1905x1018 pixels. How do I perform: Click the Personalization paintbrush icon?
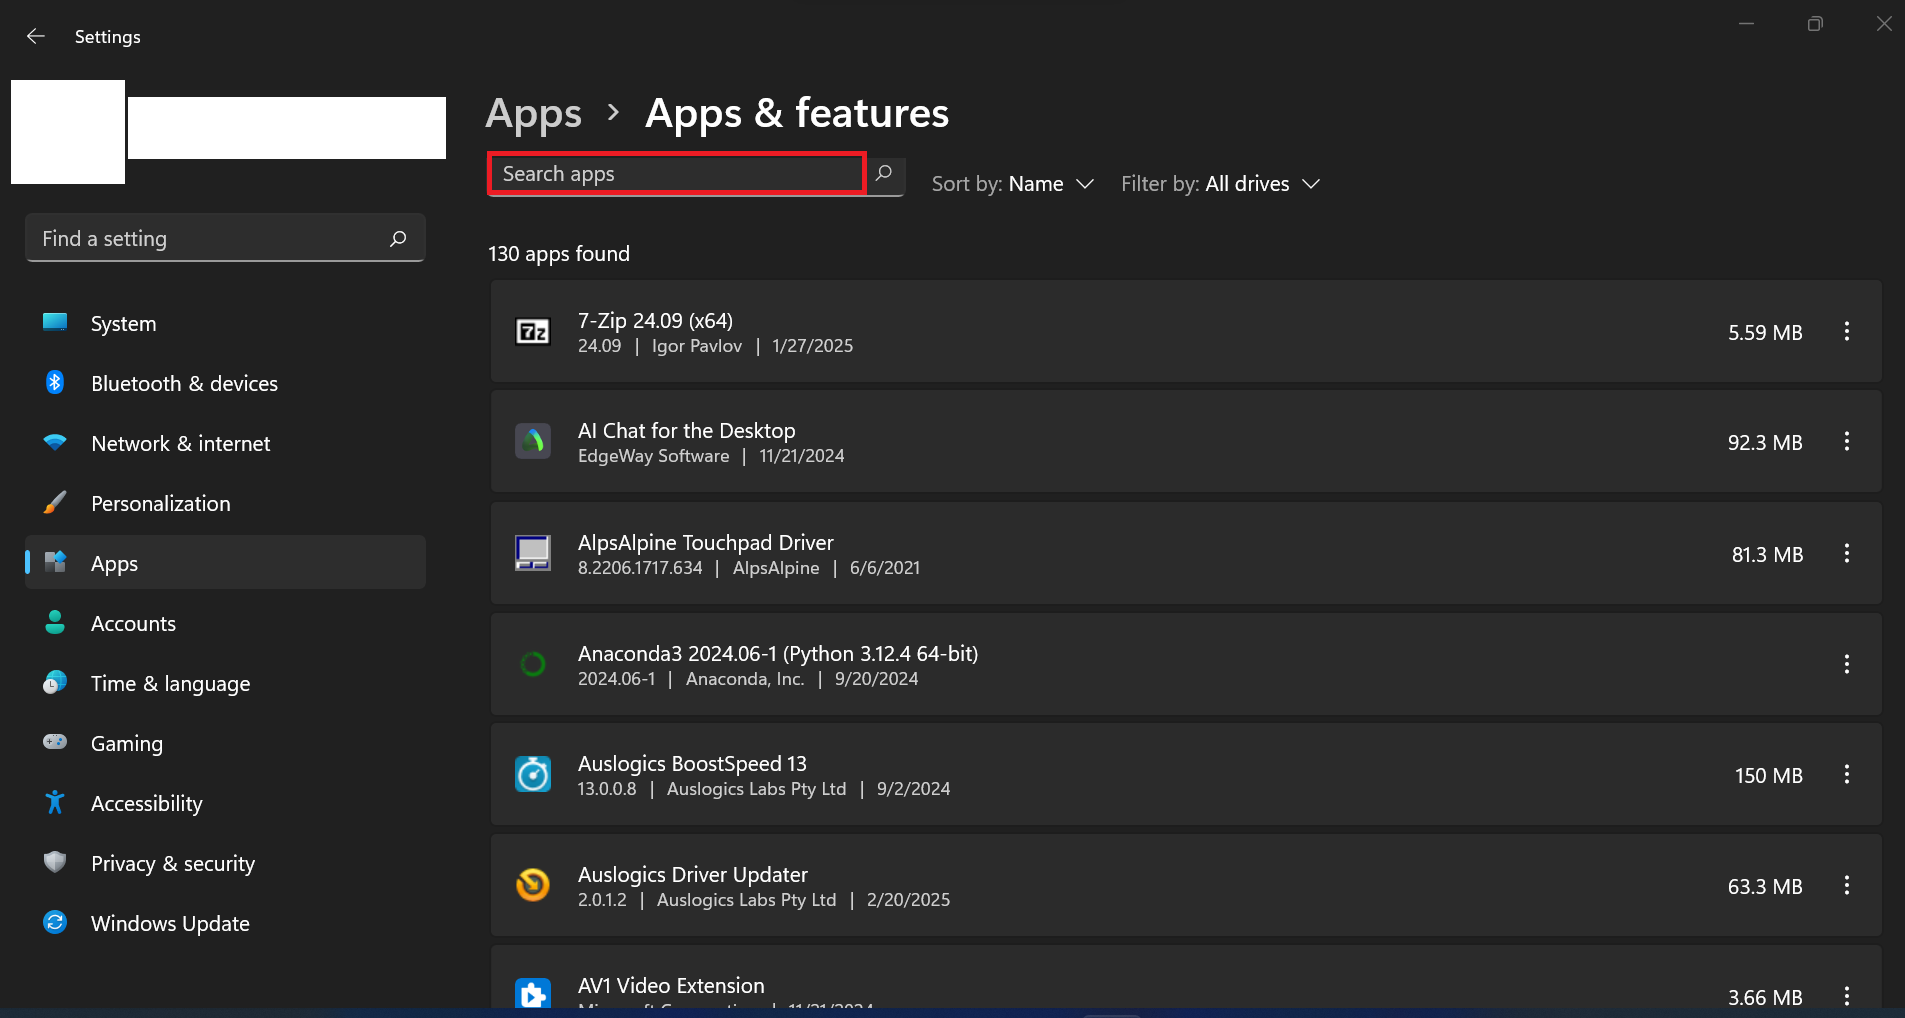click(x=55, y=502)
